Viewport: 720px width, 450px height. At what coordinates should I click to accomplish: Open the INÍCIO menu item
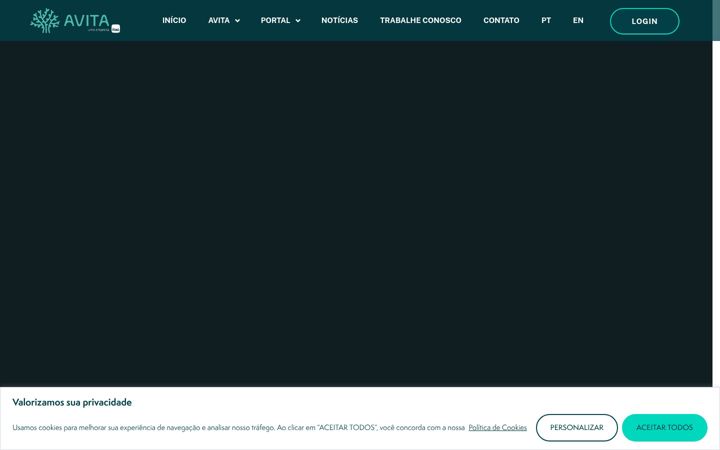pyautogui.click(x=174, y=21)
